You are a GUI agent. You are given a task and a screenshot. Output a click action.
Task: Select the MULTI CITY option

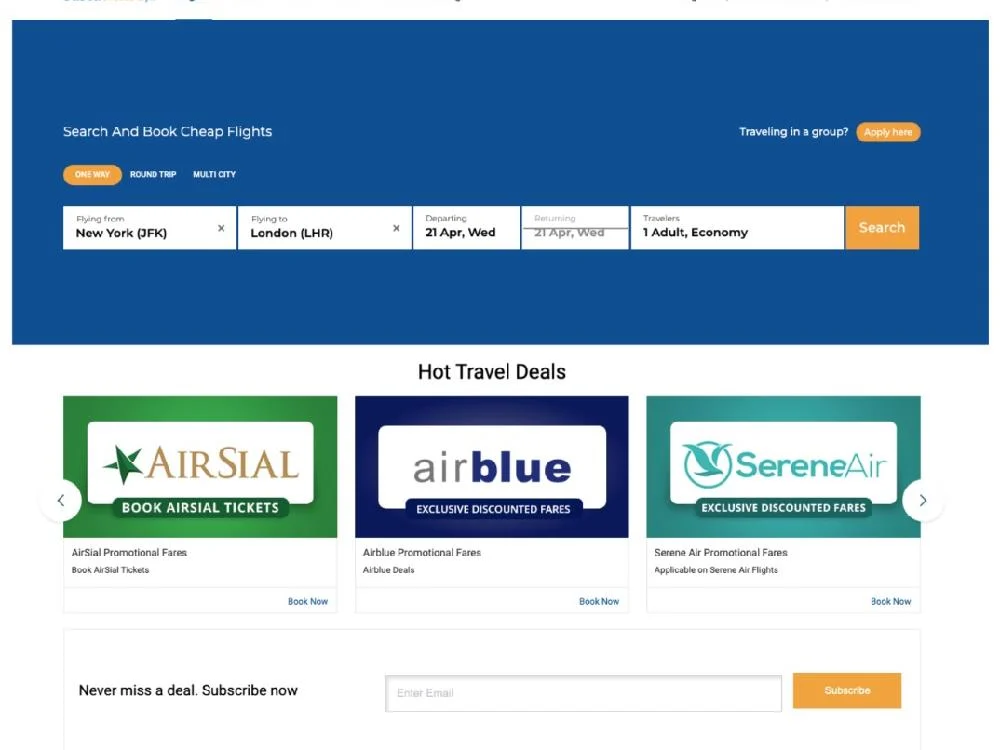(x=214, y=175)
